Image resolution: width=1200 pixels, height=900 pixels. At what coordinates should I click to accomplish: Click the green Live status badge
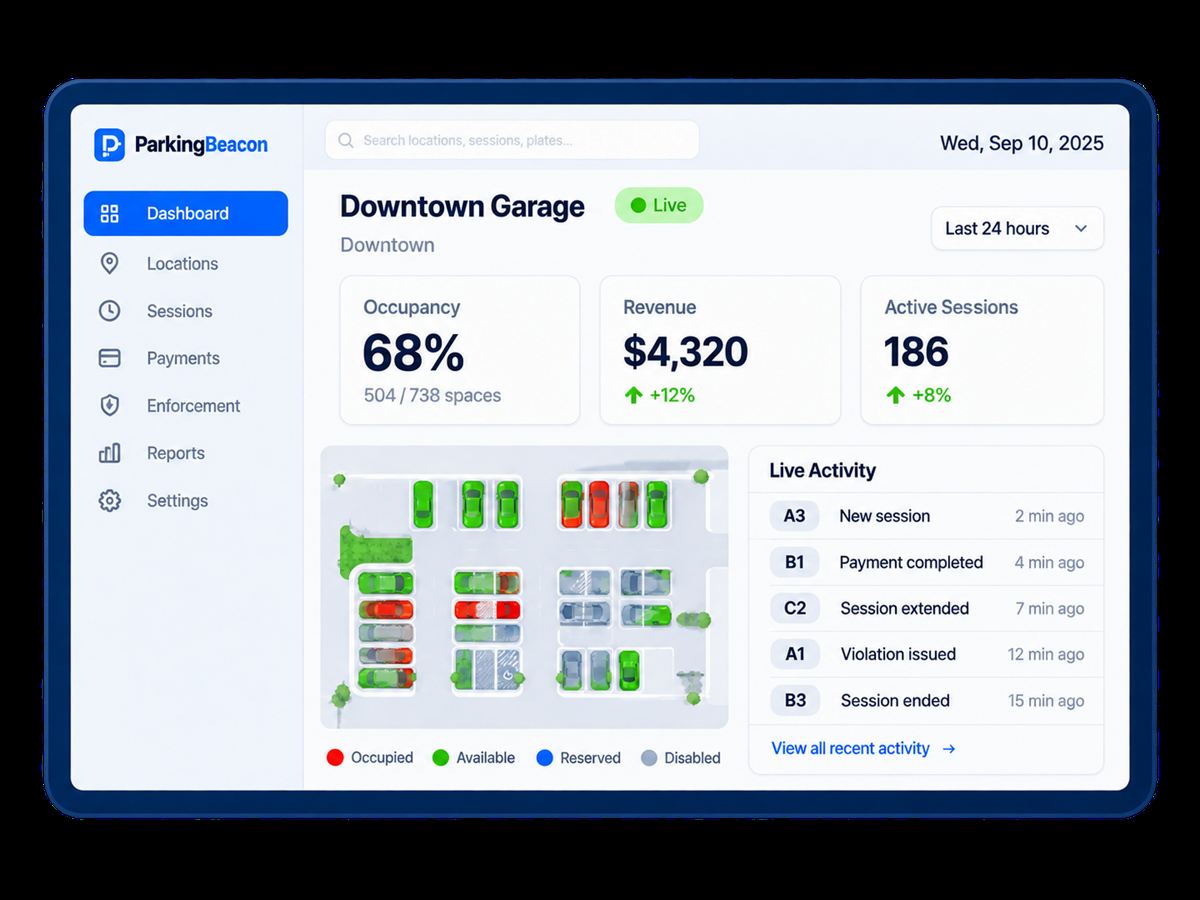[x=659, y=205]
